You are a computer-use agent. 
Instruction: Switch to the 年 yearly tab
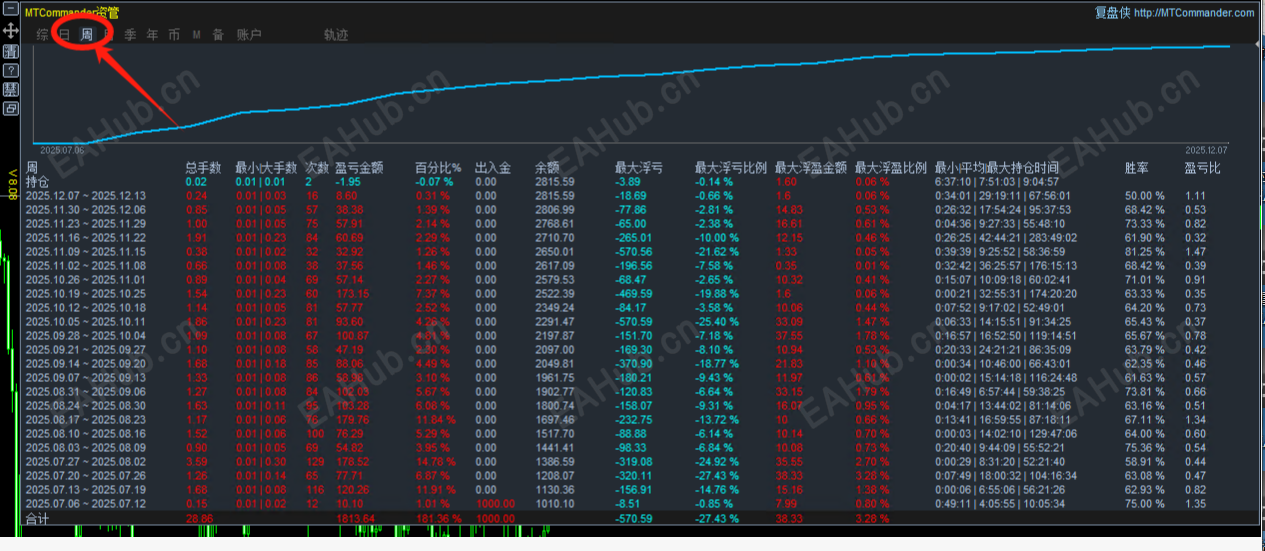coord(152,35)
